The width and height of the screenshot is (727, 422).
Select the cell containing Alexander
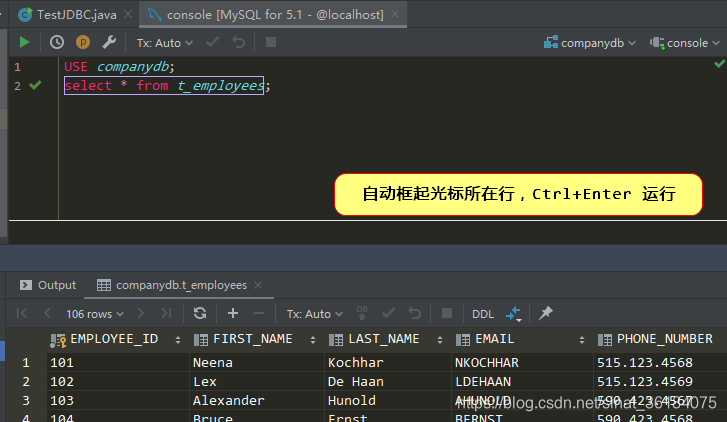click(256, 401)
